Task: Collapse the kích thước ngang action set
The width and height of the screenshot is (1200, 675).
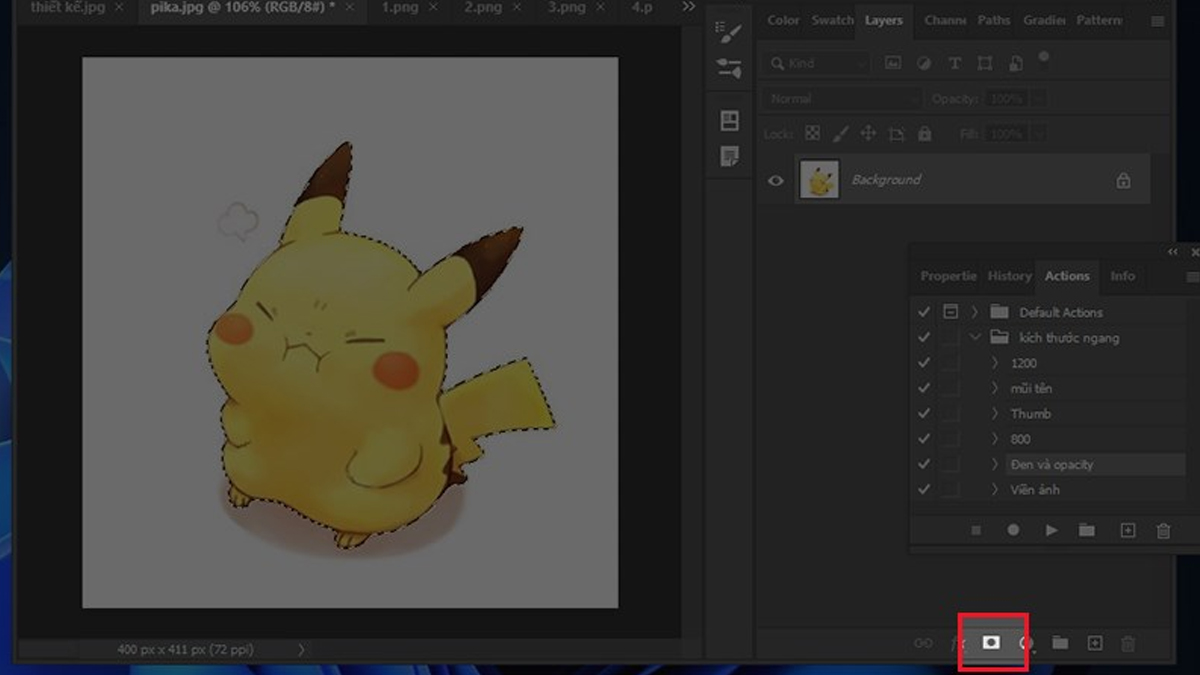Action: click(975, 338)
